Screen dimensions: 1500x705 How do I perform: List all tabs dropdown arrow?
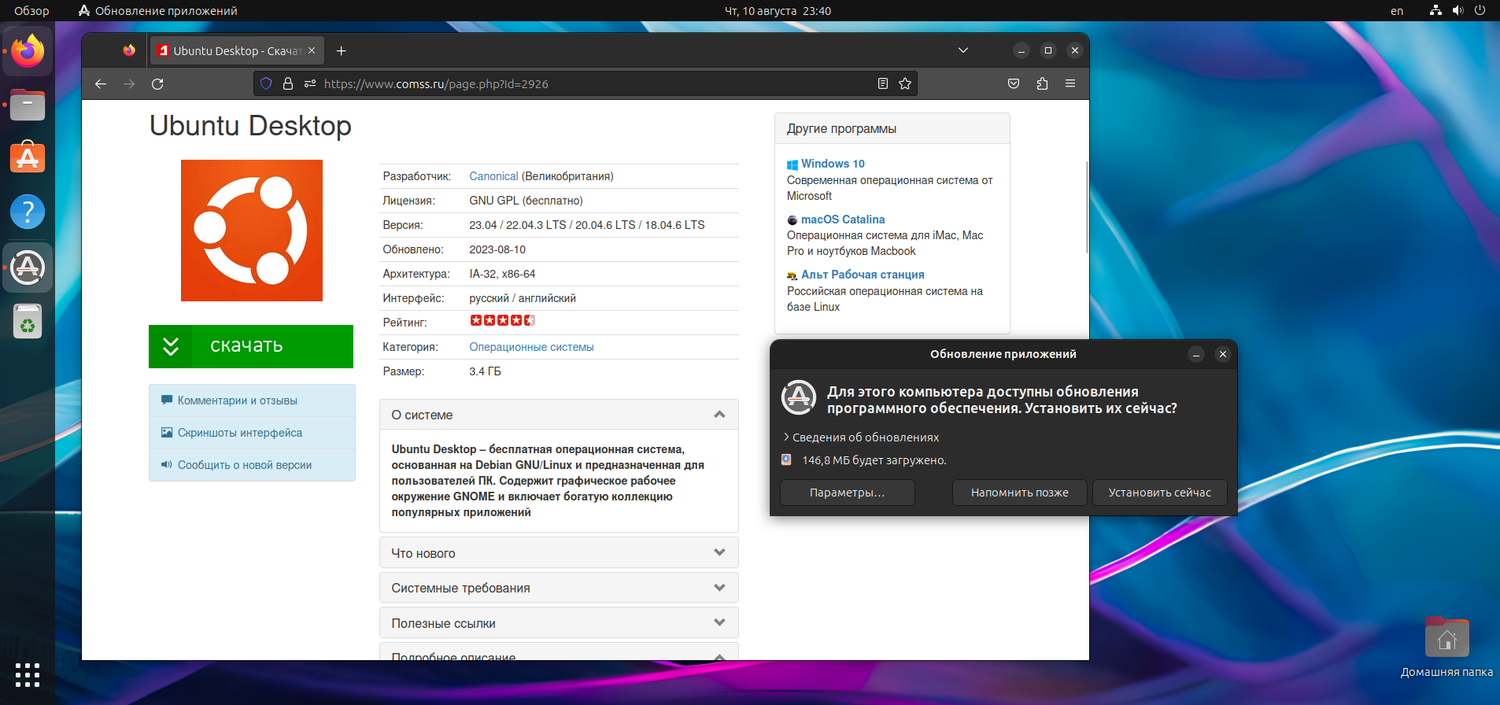click(963, 50)
